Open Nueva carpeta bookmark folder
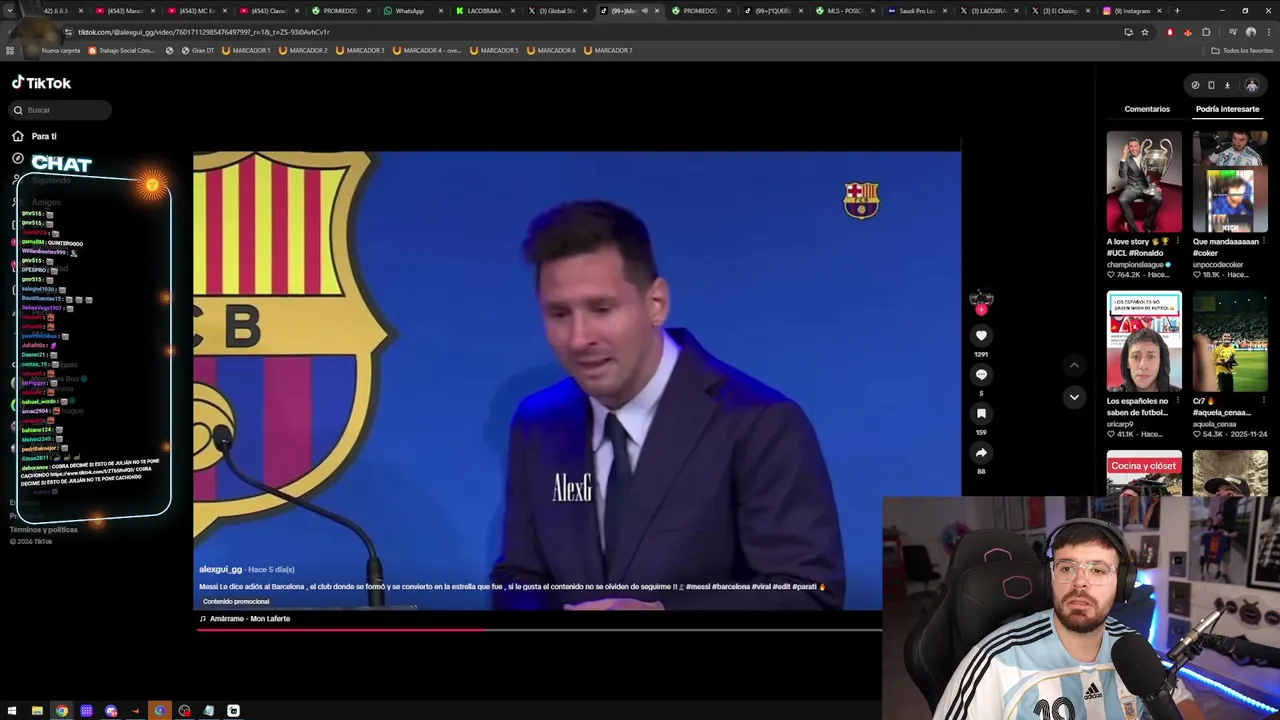The width and height of the screenshot is (1280, 720). [x=53, y=50]
